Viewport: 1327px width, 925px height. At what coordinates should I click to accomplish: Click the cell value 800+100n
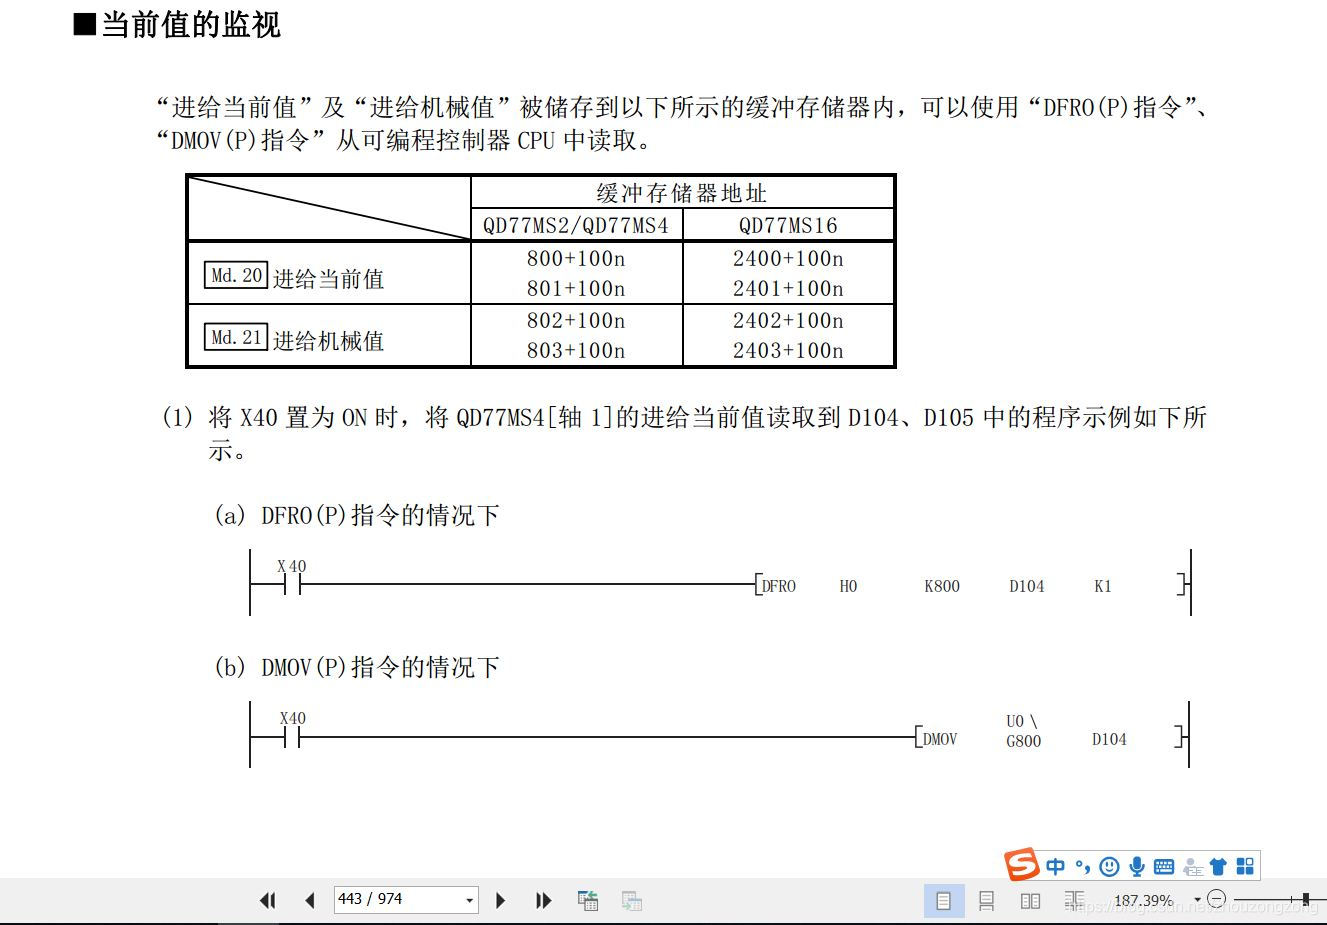coord(576,258)
